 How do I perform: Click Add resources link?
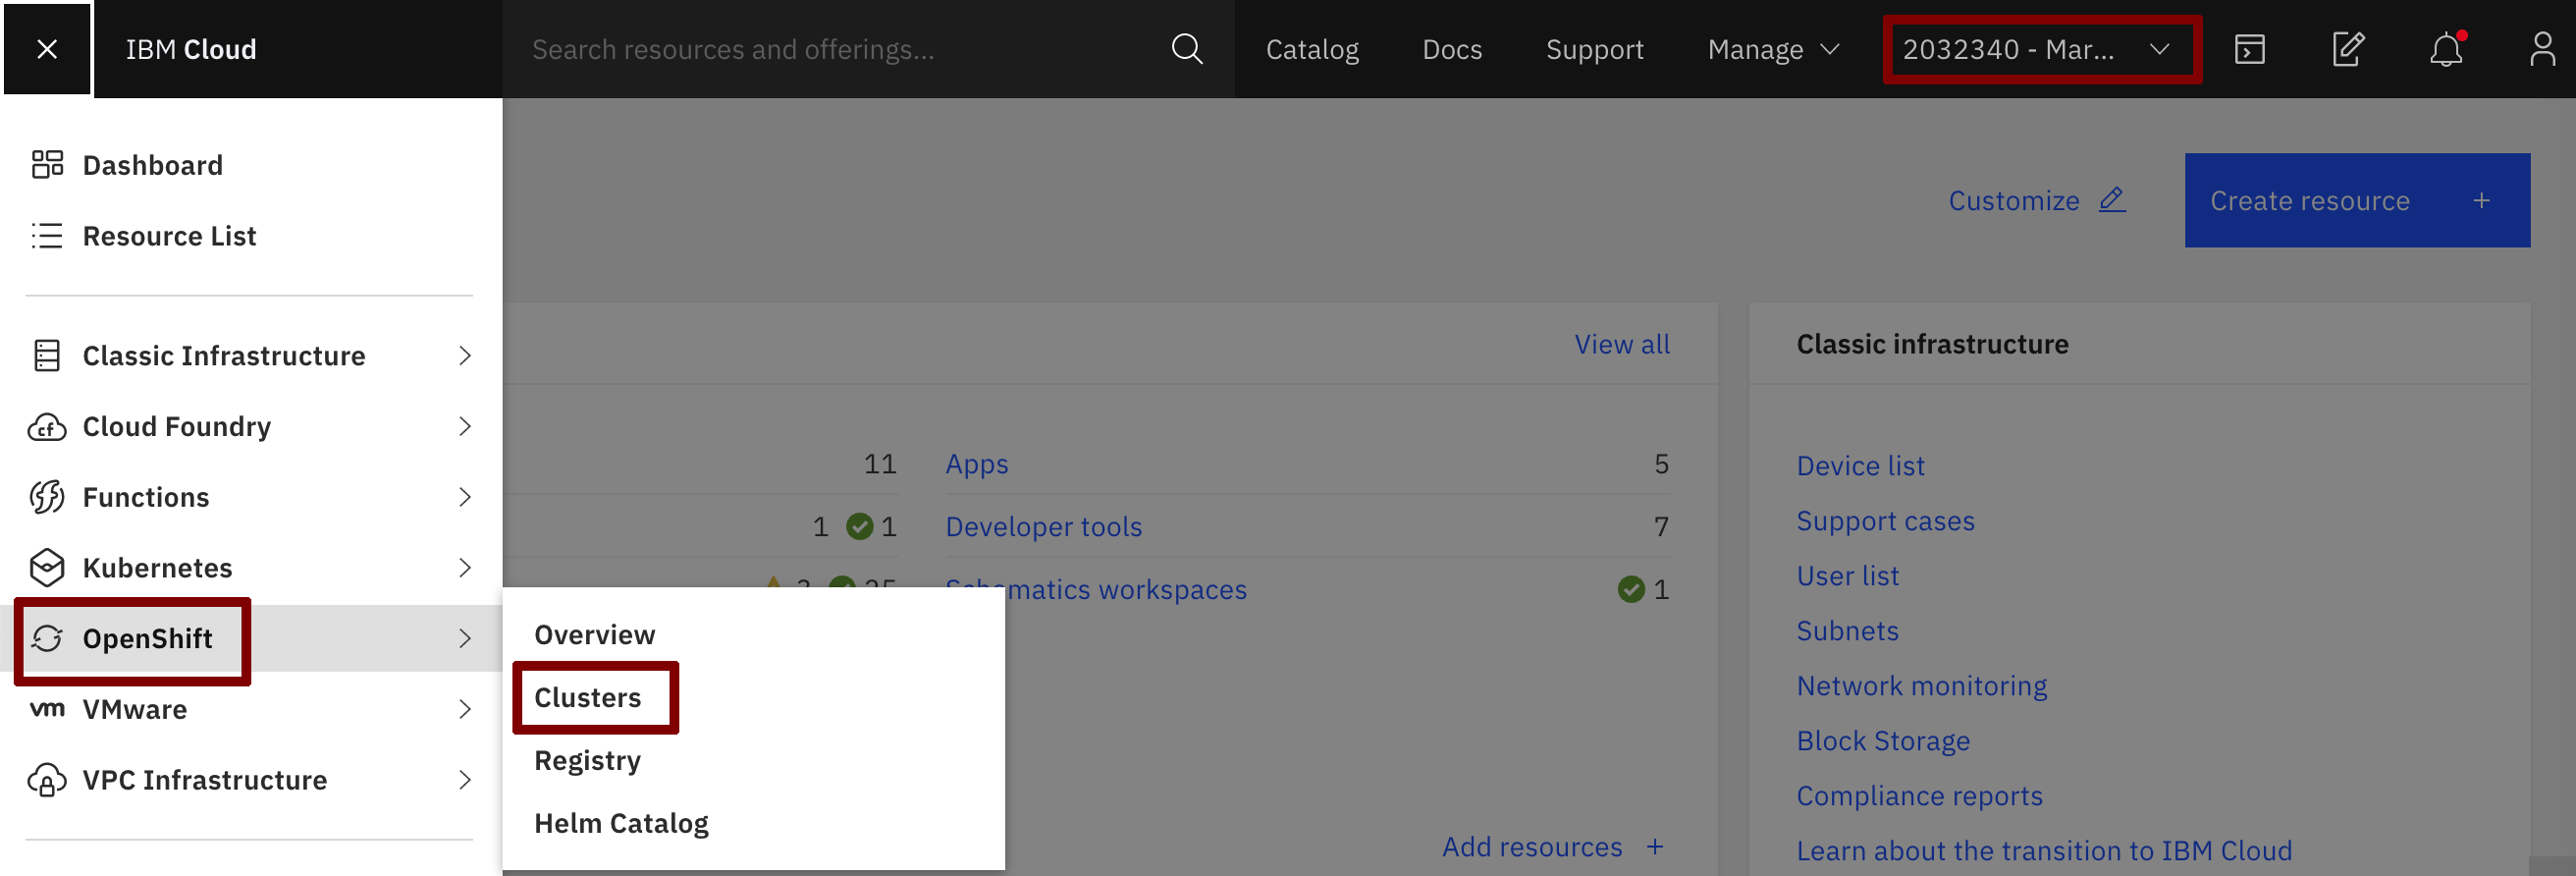click(x=1532, y=847)
